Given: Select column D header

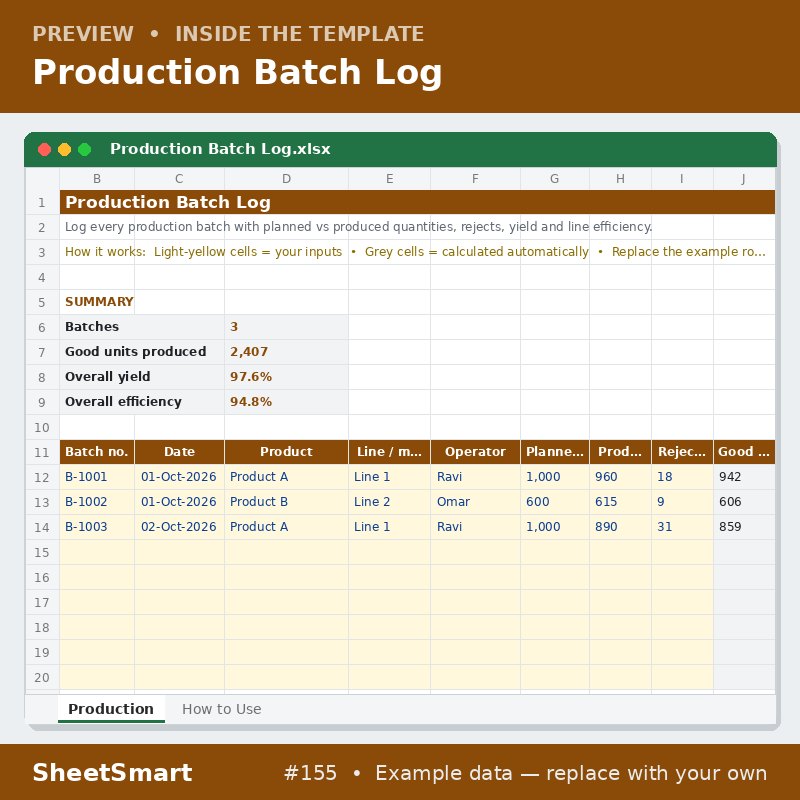Looking at the screenshot, I should pos(286,179).
